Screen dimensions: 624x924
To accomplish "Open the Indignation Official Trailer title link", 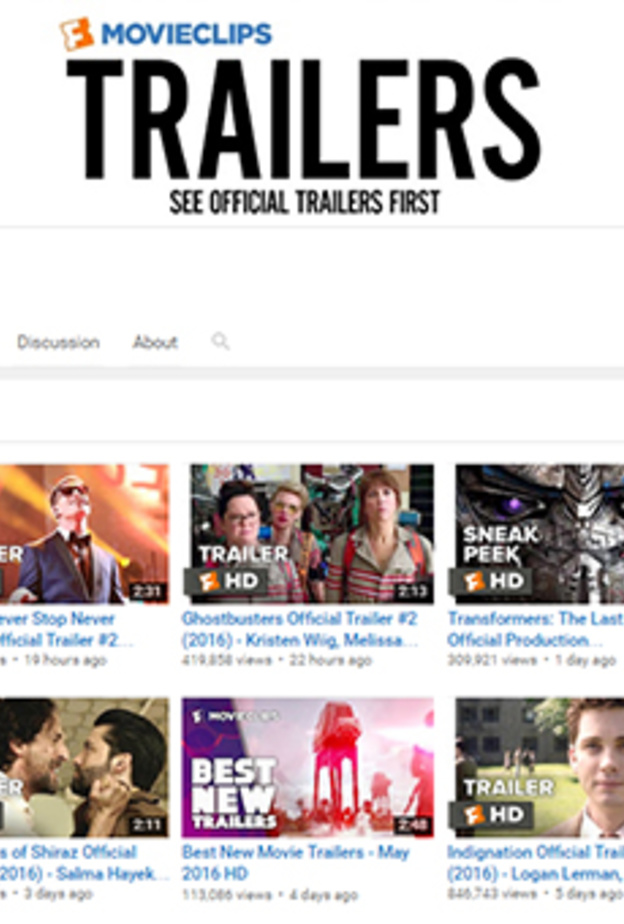I will [x=535, y=862].
